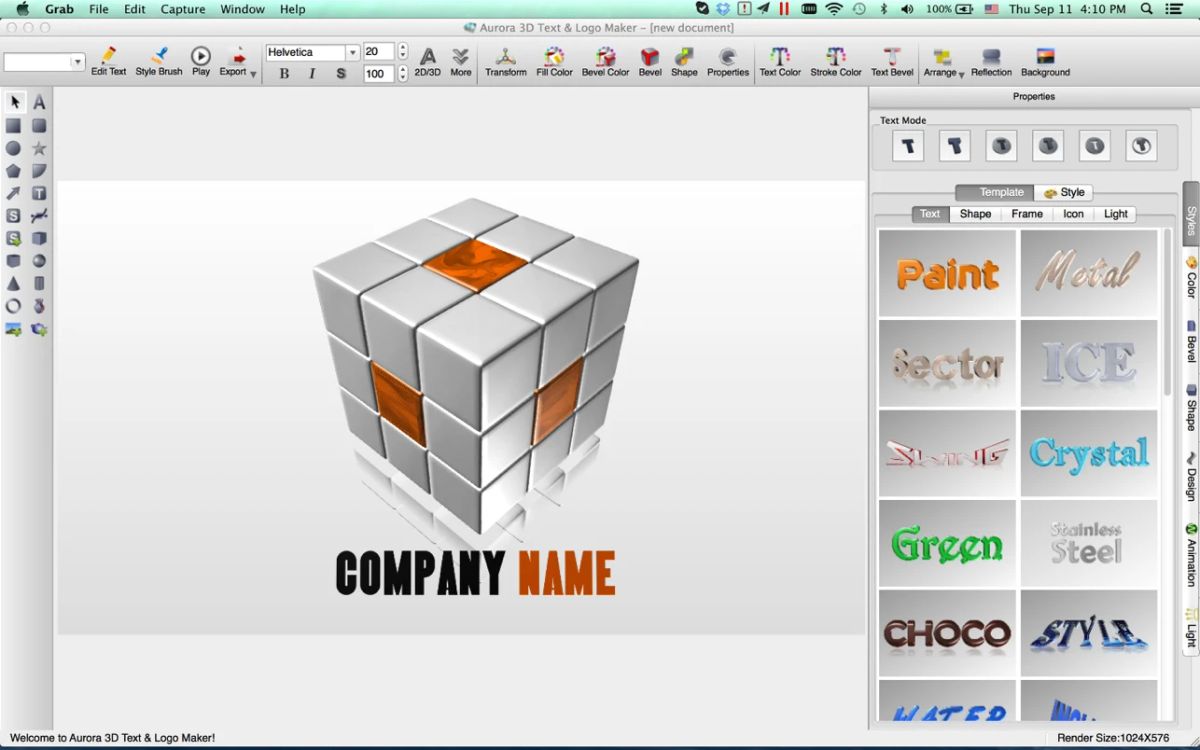Toggle bold text formatting
This screenshot has width=1200, height=750.
(x=283, y=74)
